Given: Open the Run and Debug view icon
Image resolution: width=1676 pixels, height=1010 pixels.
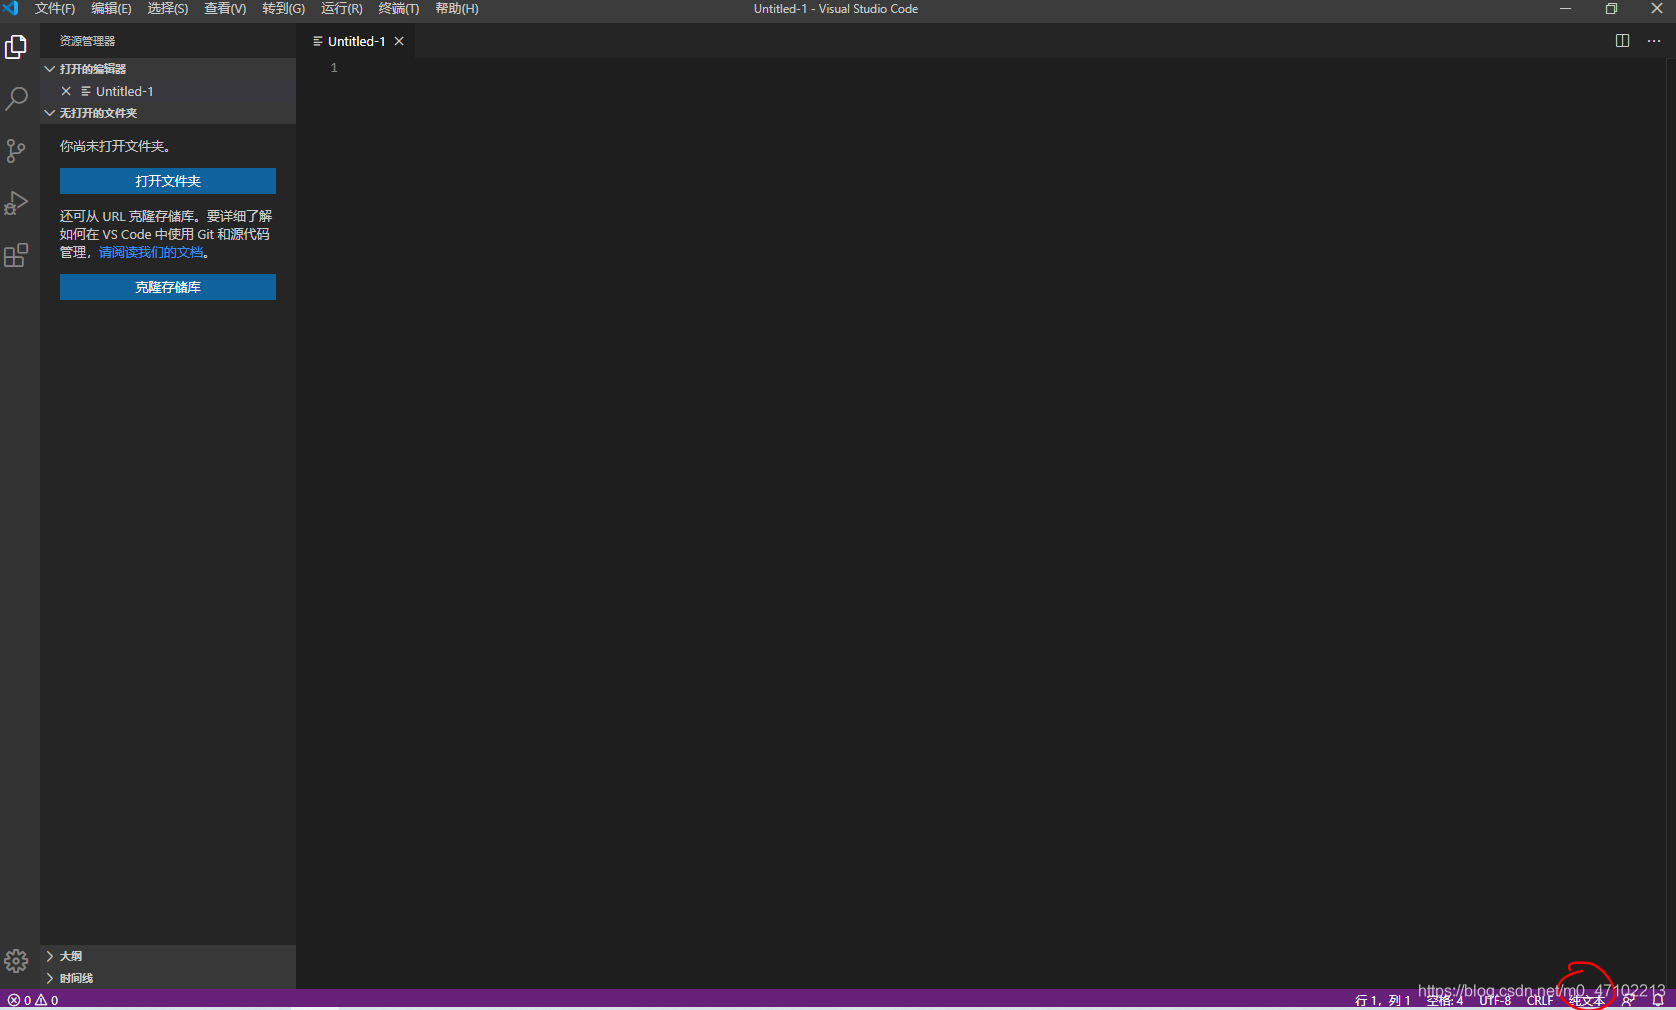Looking at the screenshot, I should [x=16, y=203].
